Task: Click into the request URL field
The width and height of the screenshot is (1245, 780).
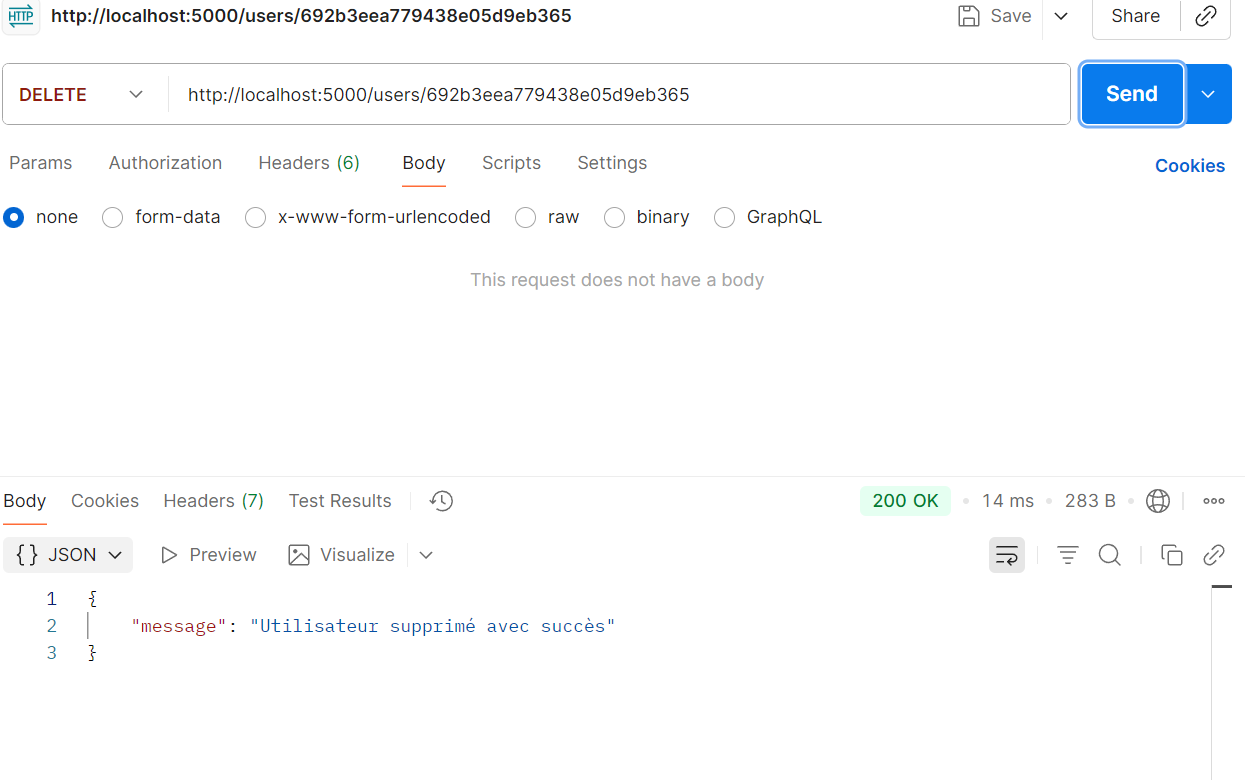Action: click(620, 95)
